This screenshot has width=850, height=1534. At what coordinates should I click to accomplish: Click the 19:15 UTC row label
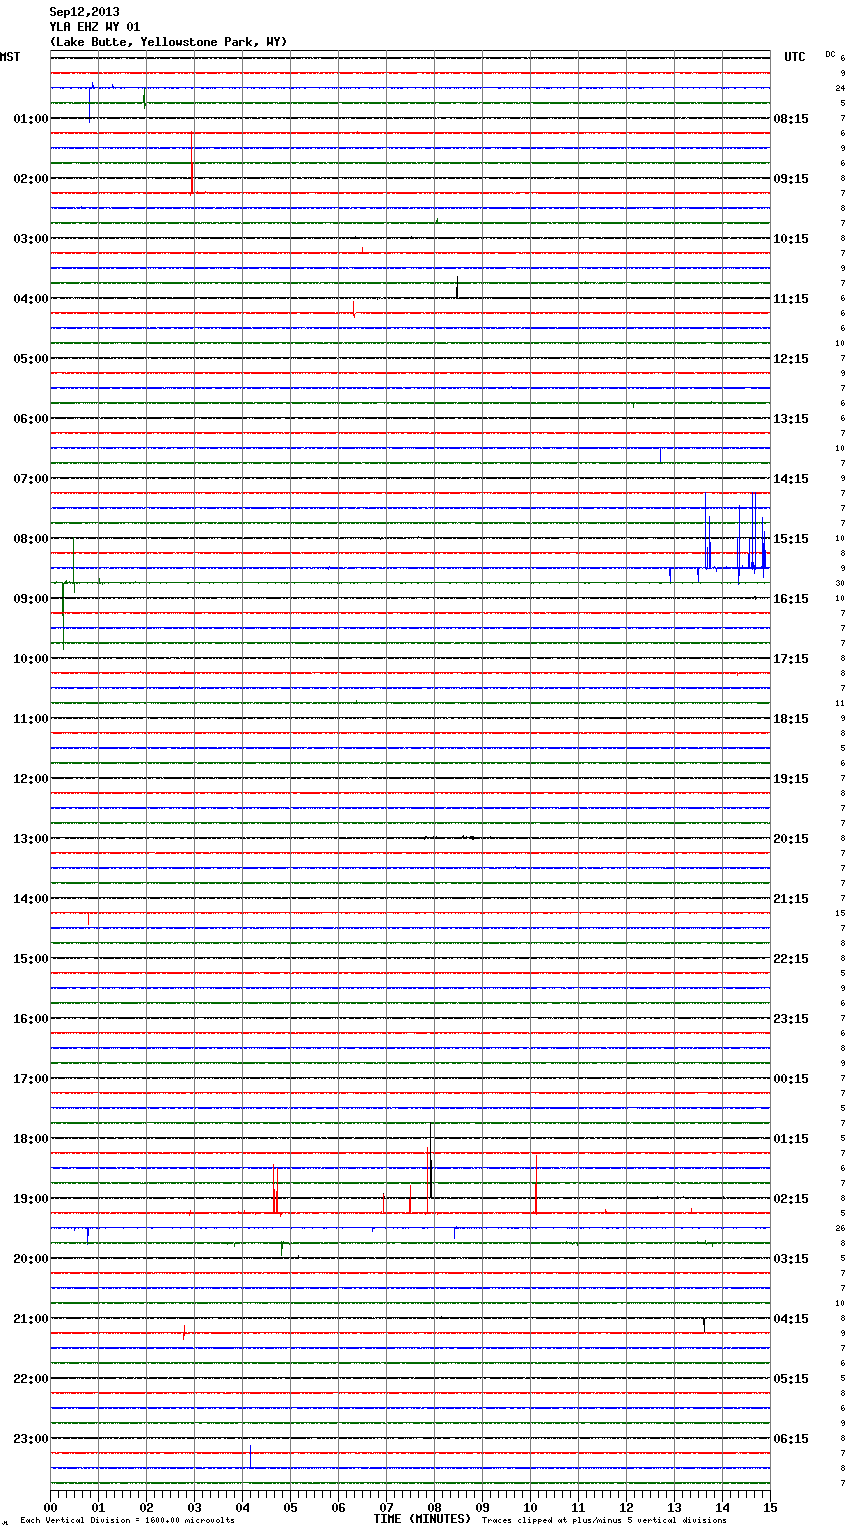click(791, 779)
